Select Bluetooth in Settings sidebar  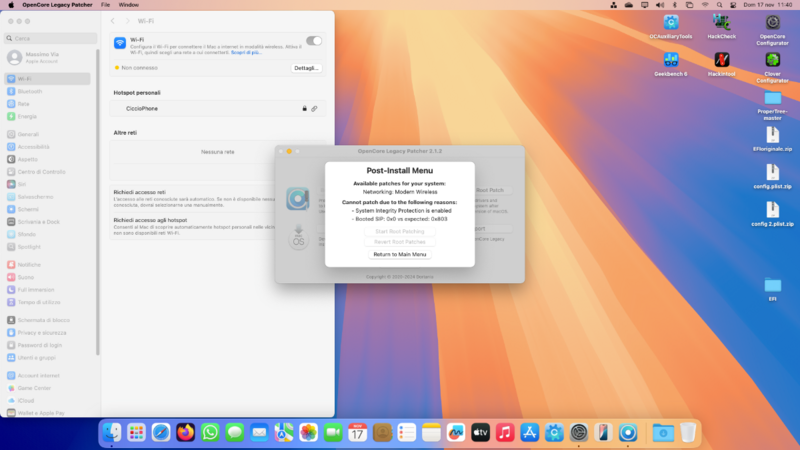47,91
